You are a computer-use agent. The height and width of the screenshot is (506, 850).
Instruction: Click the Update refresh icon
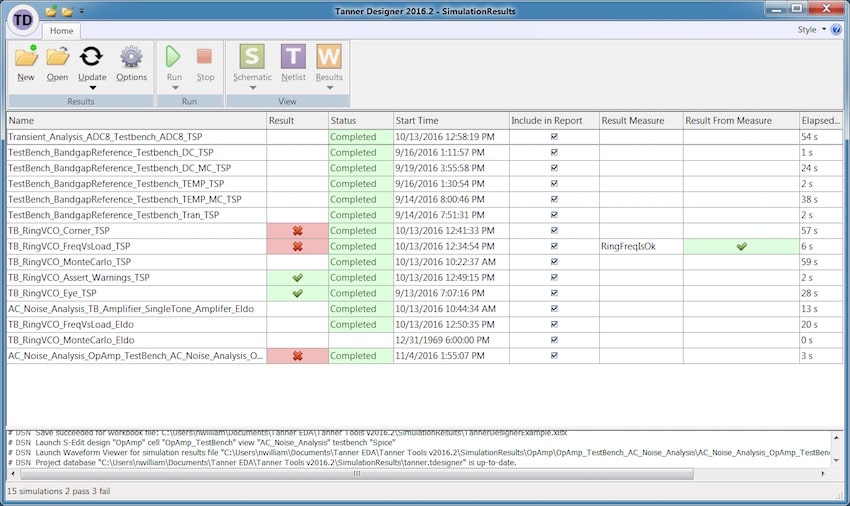pos(92,56)
